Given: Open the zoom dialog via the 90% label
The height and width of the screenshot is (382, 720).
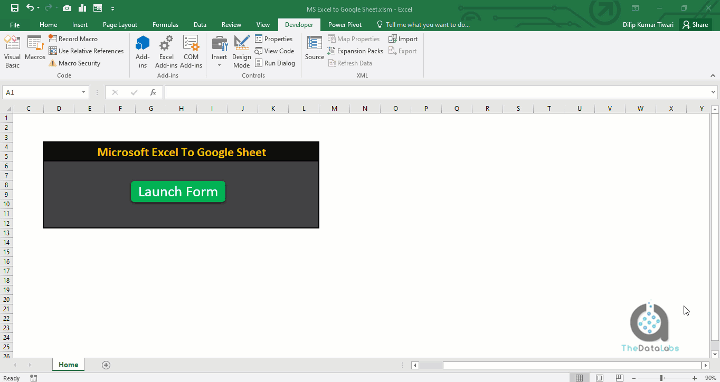Looking at the screenshot, I should point(710,378).
